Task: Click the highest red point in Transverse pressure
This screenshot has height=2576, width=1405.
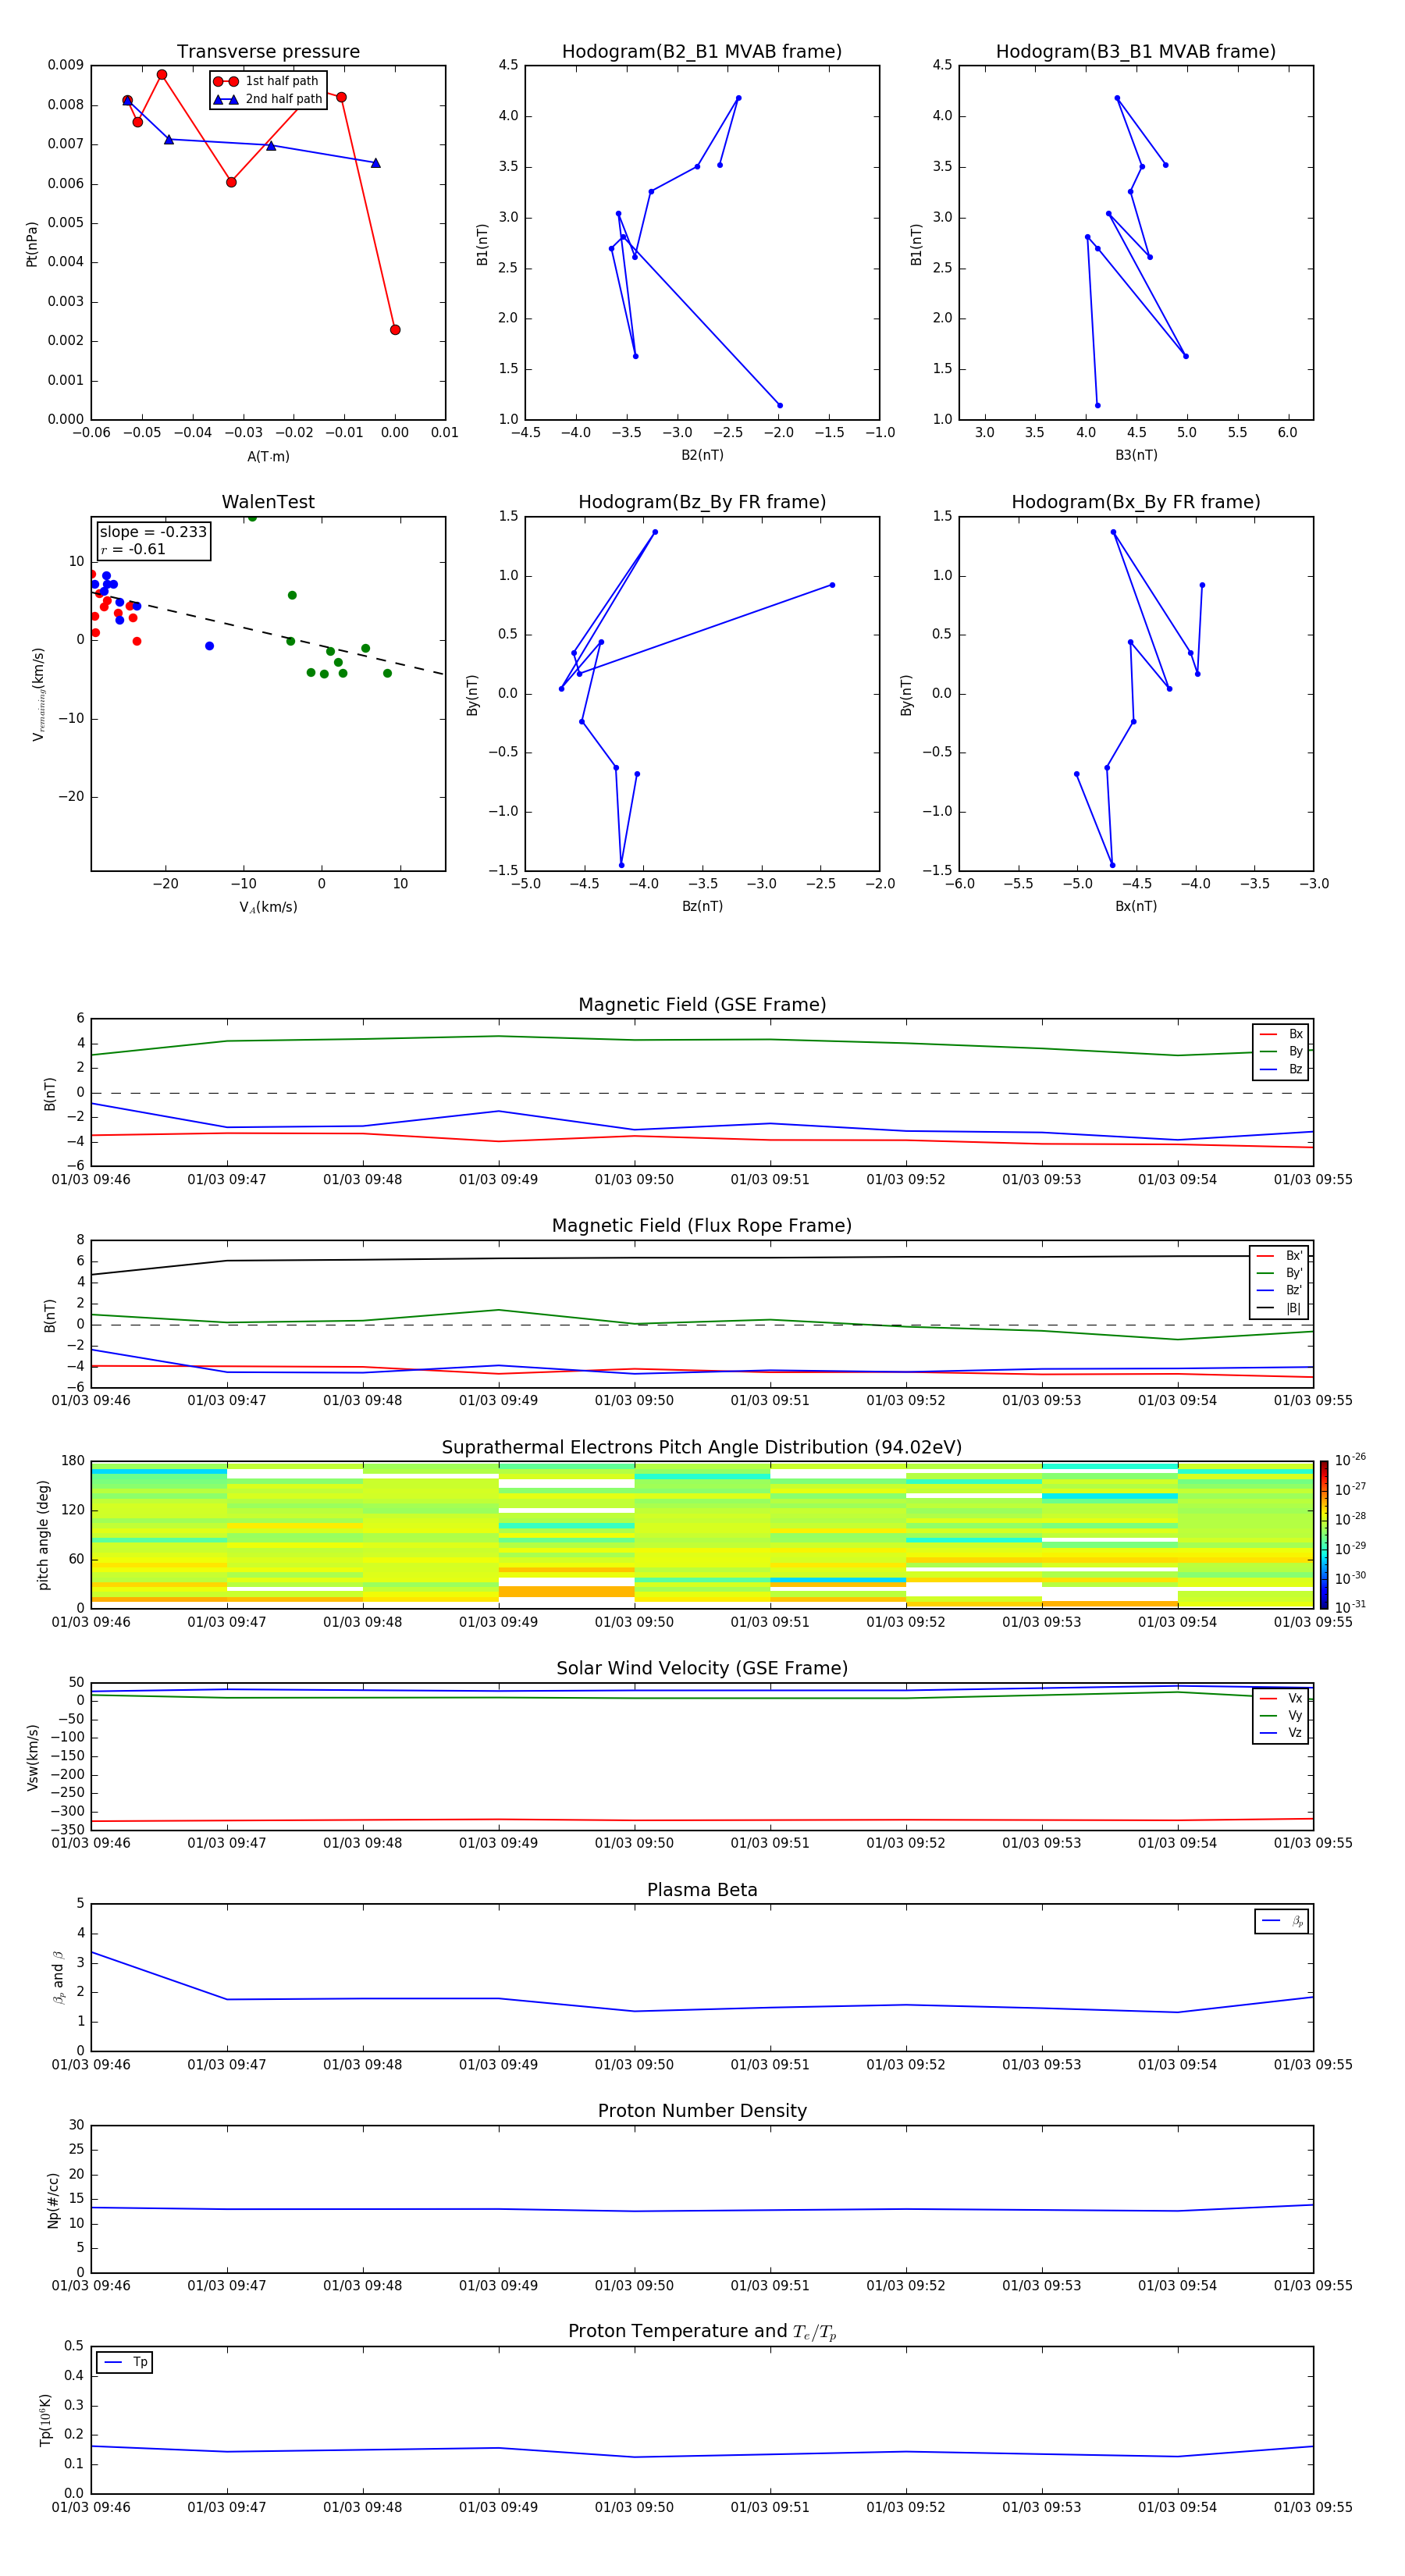Action: coord(162,75)
